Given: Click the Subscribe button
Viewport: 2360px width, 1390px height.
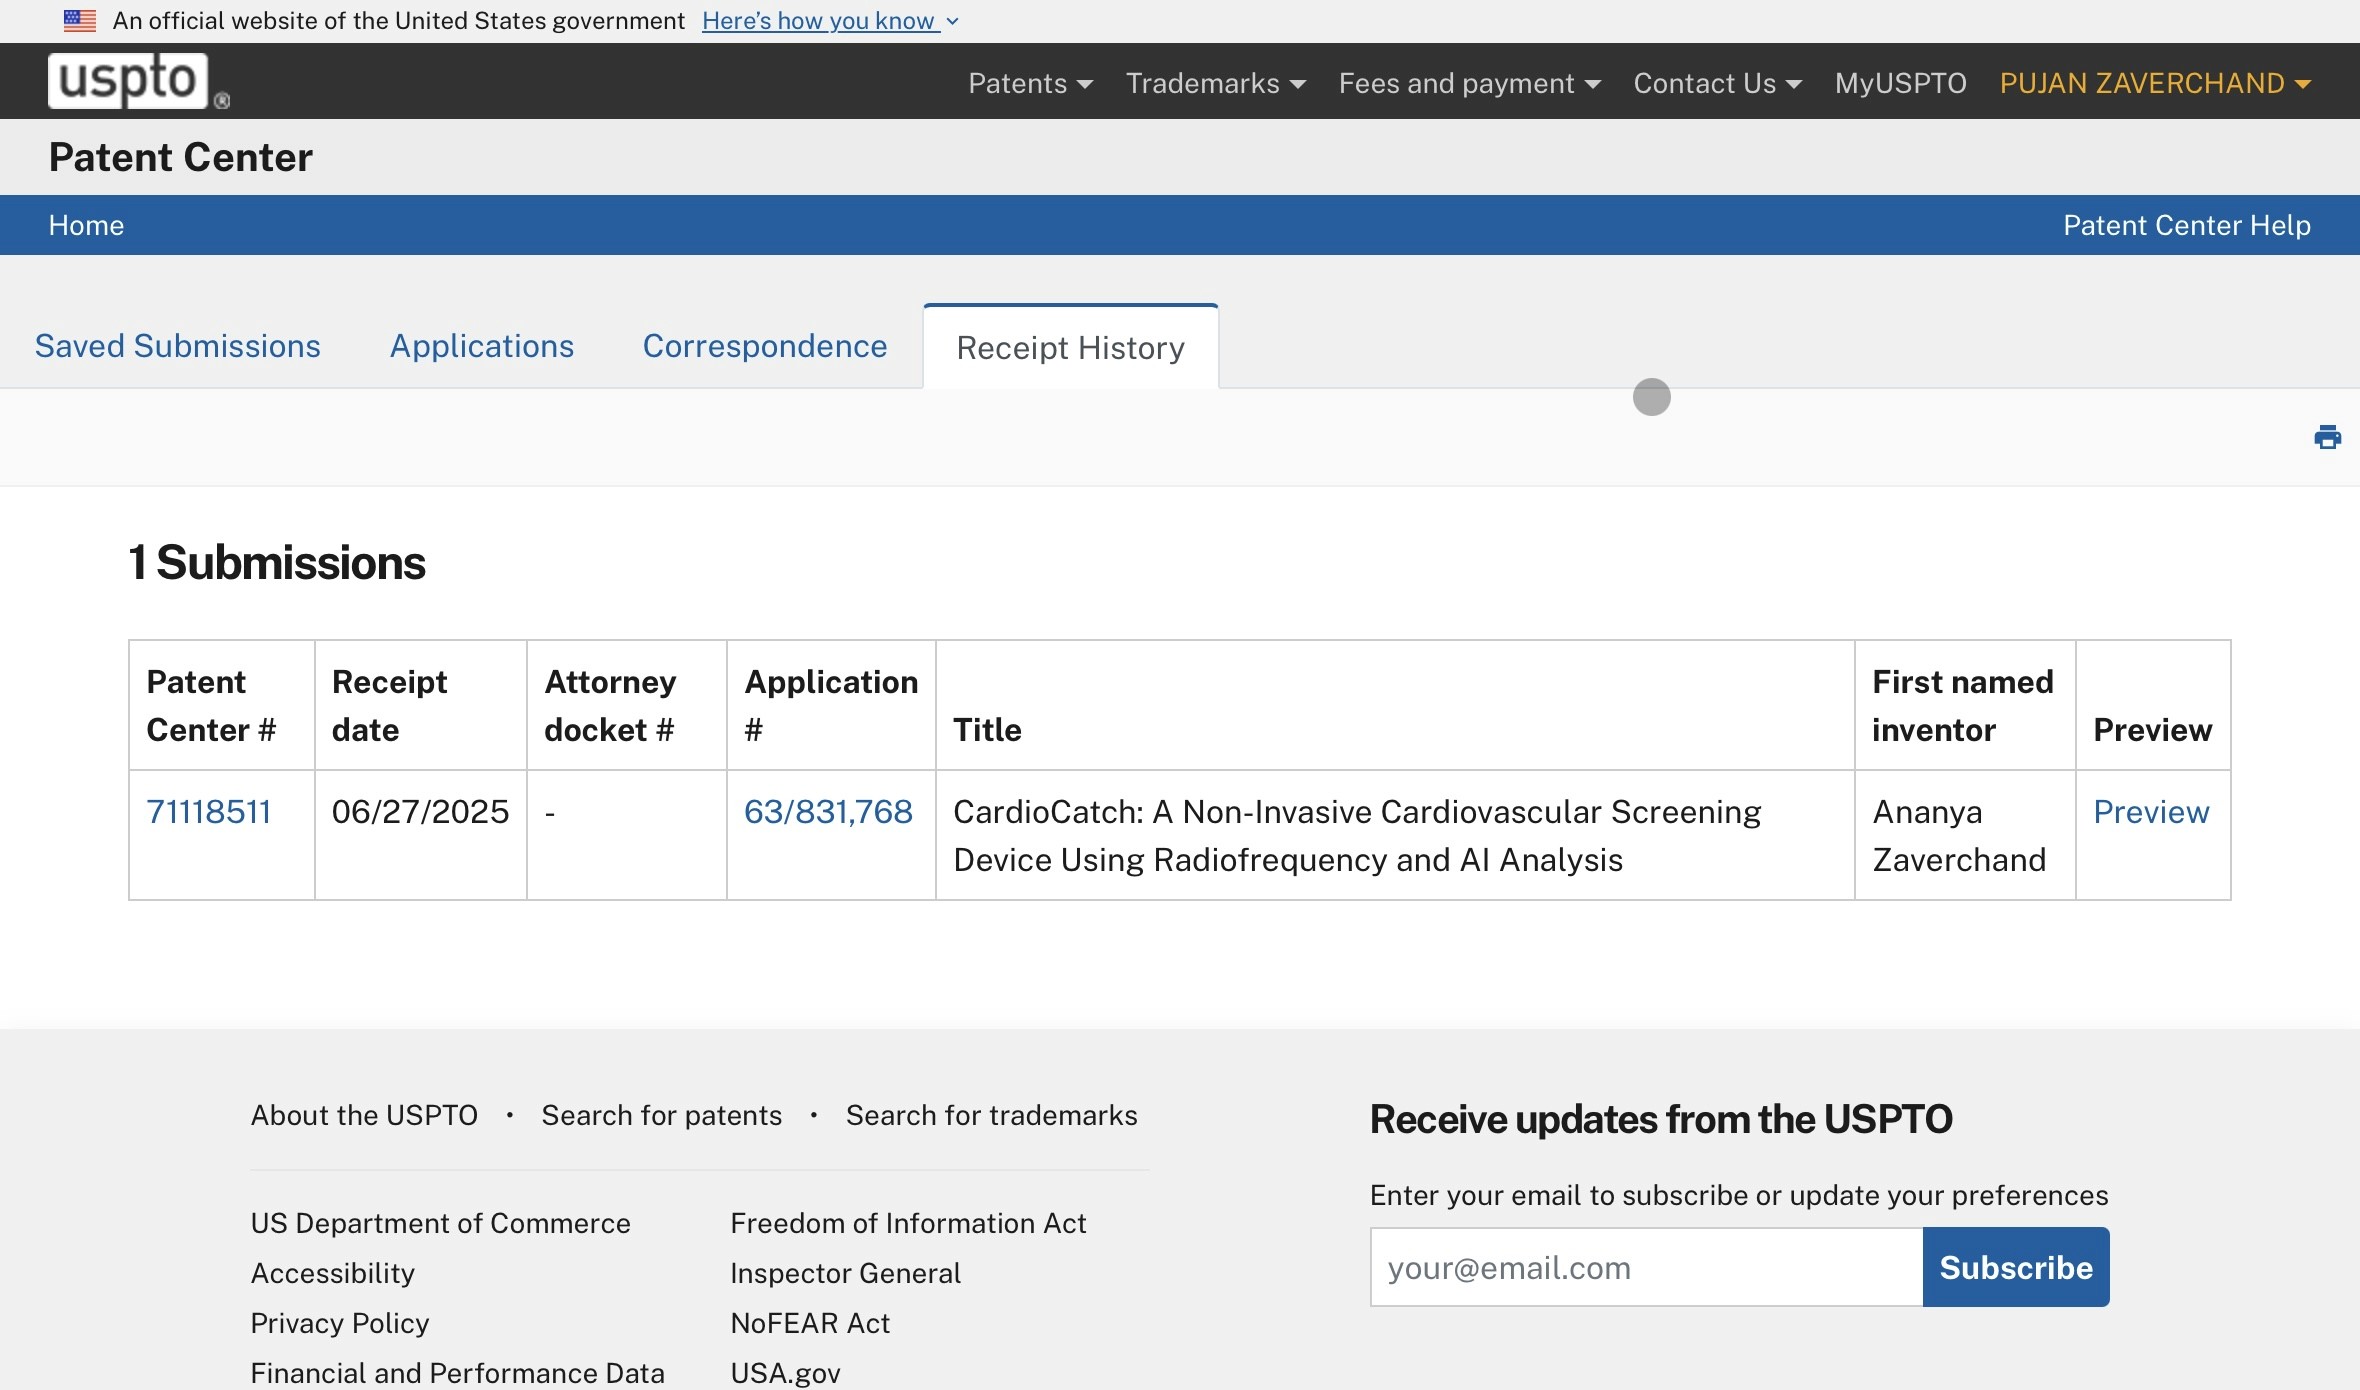Looking at the screenshot, I should point(2015,1267).
